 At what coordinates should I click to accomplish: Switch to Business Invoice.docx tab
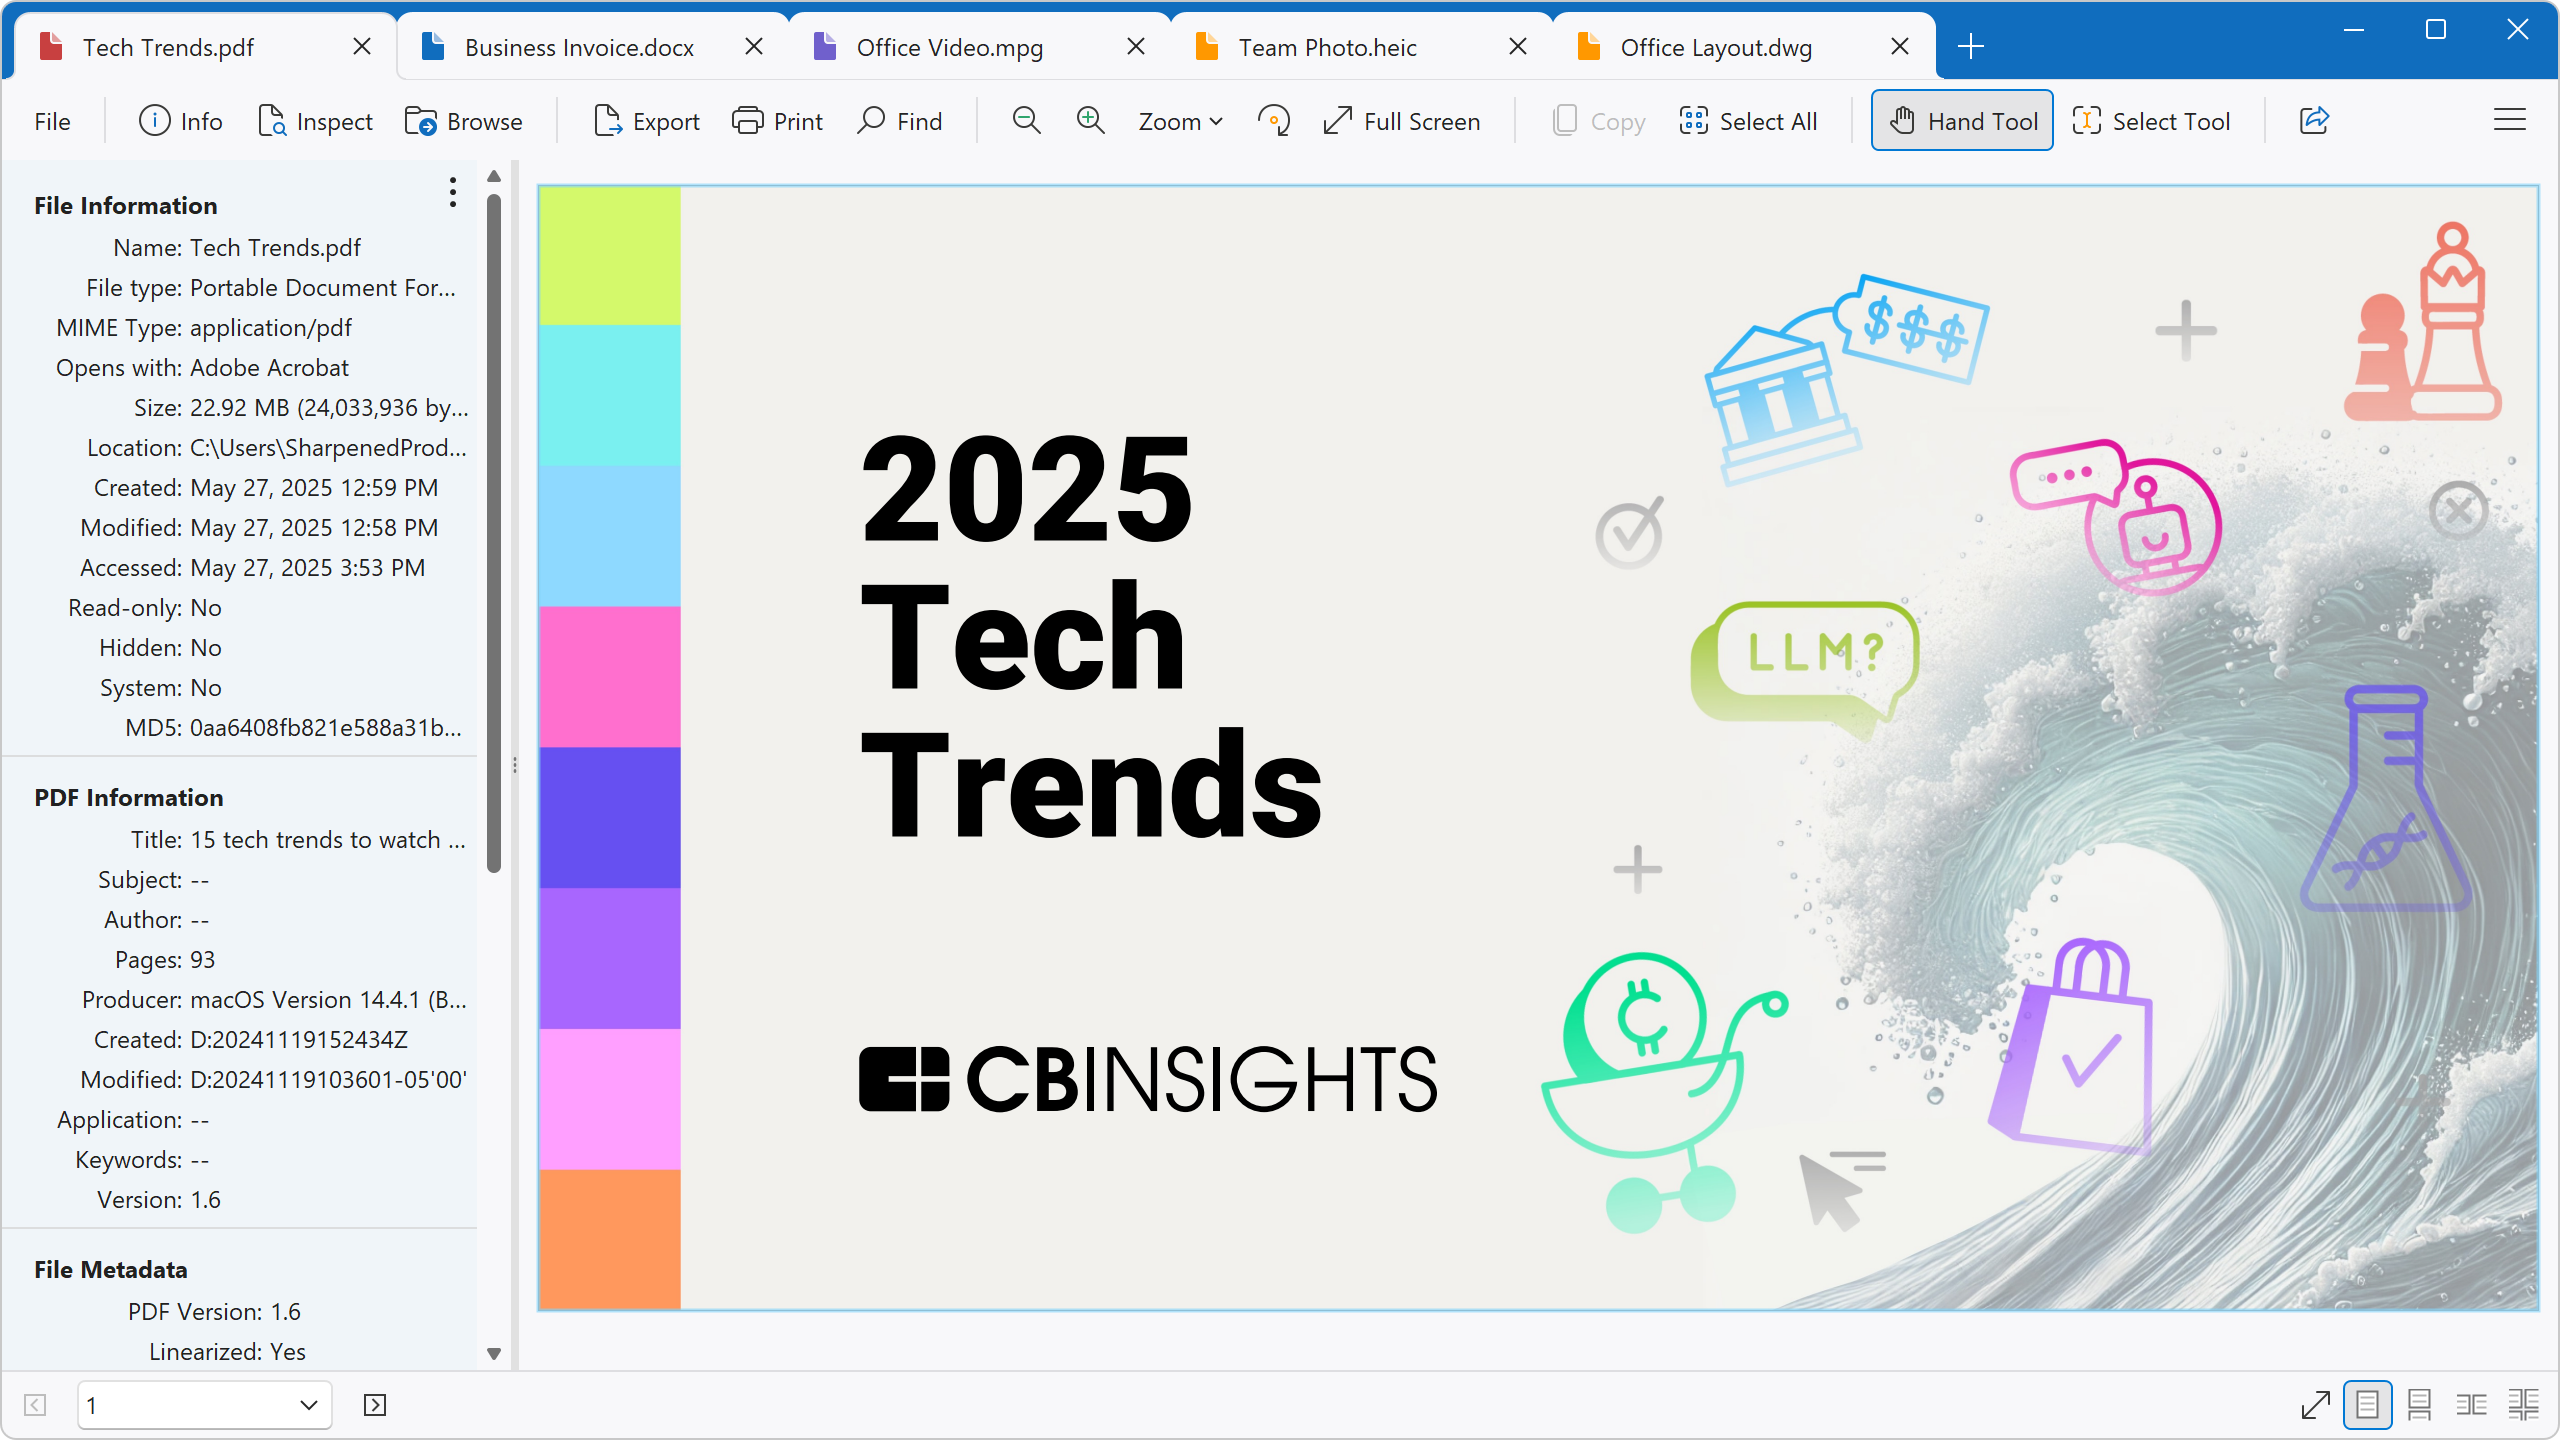click(580, 47)
